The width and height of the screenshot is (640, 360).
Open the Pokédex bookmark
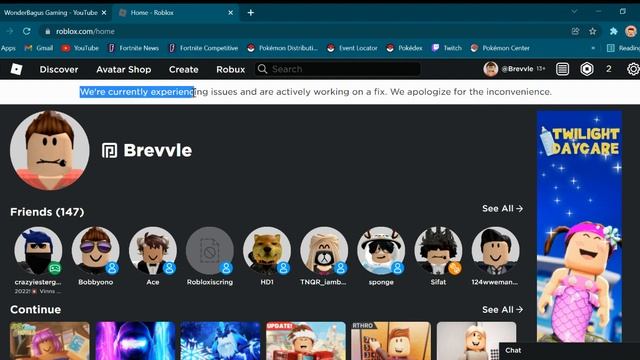(404, 48)
